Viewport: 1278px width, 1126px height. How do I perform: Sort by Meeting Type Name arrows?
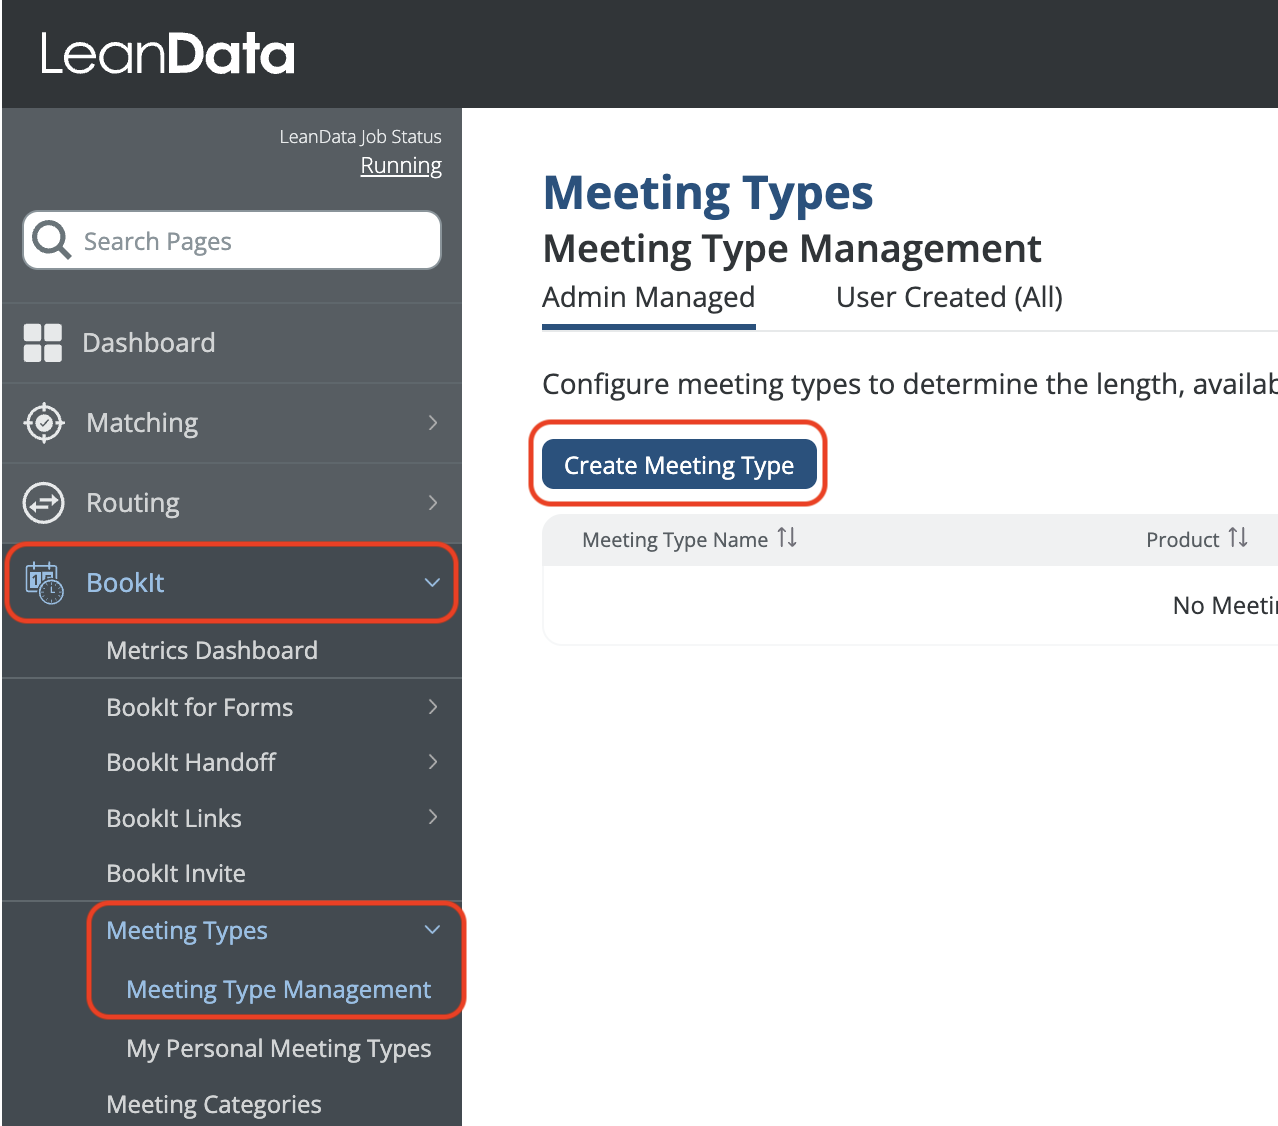coord(787,539)
